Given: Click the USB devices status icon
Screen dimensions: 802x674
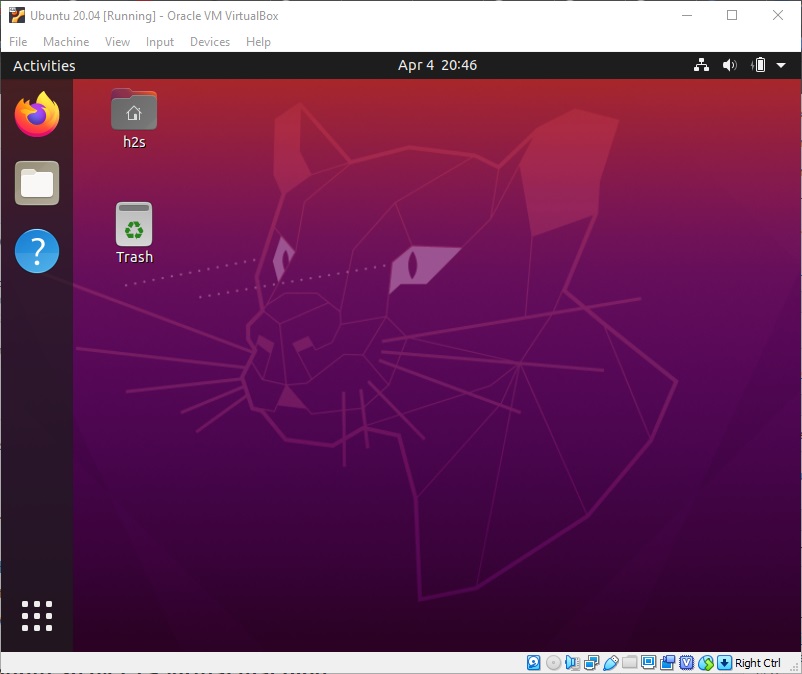Looking at the screenshot, I should click(610, 662).
